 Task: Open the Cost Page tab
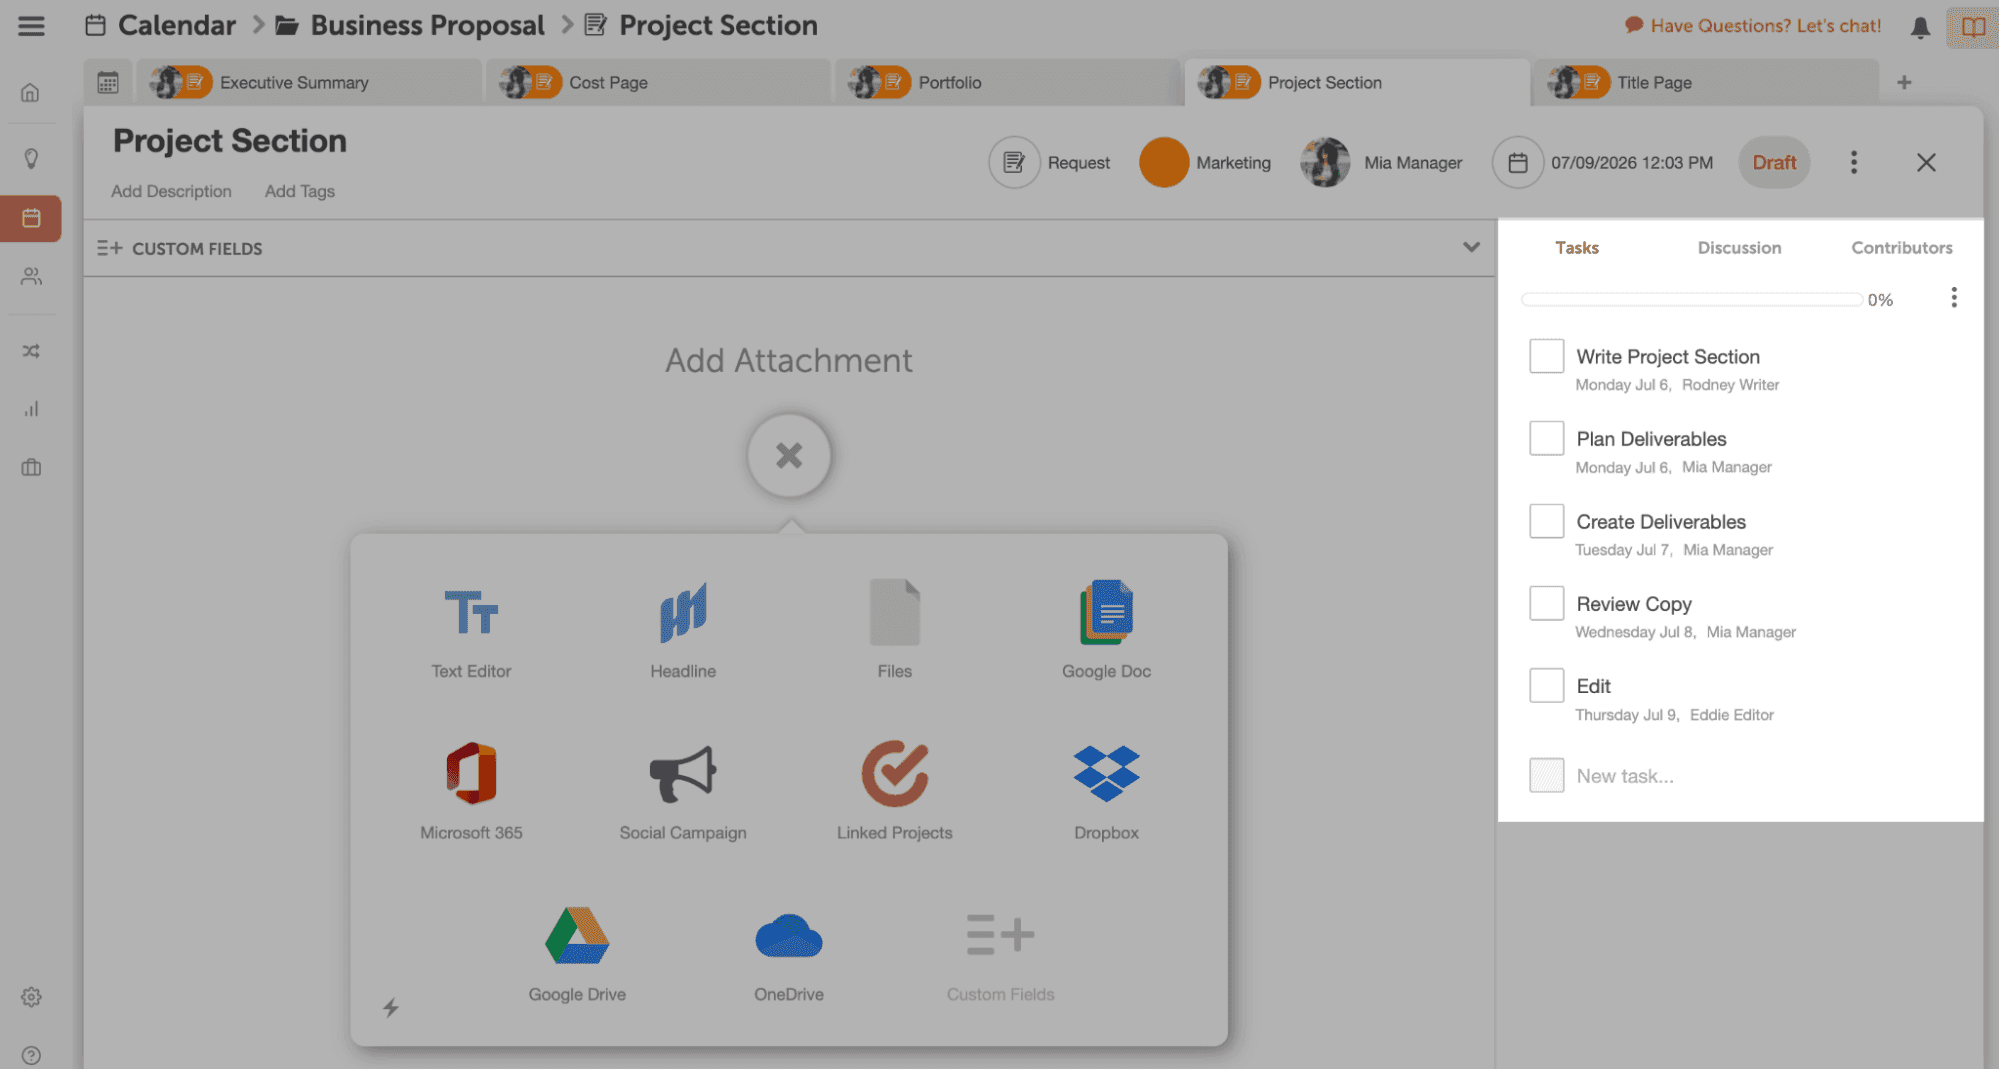(607, 82)
